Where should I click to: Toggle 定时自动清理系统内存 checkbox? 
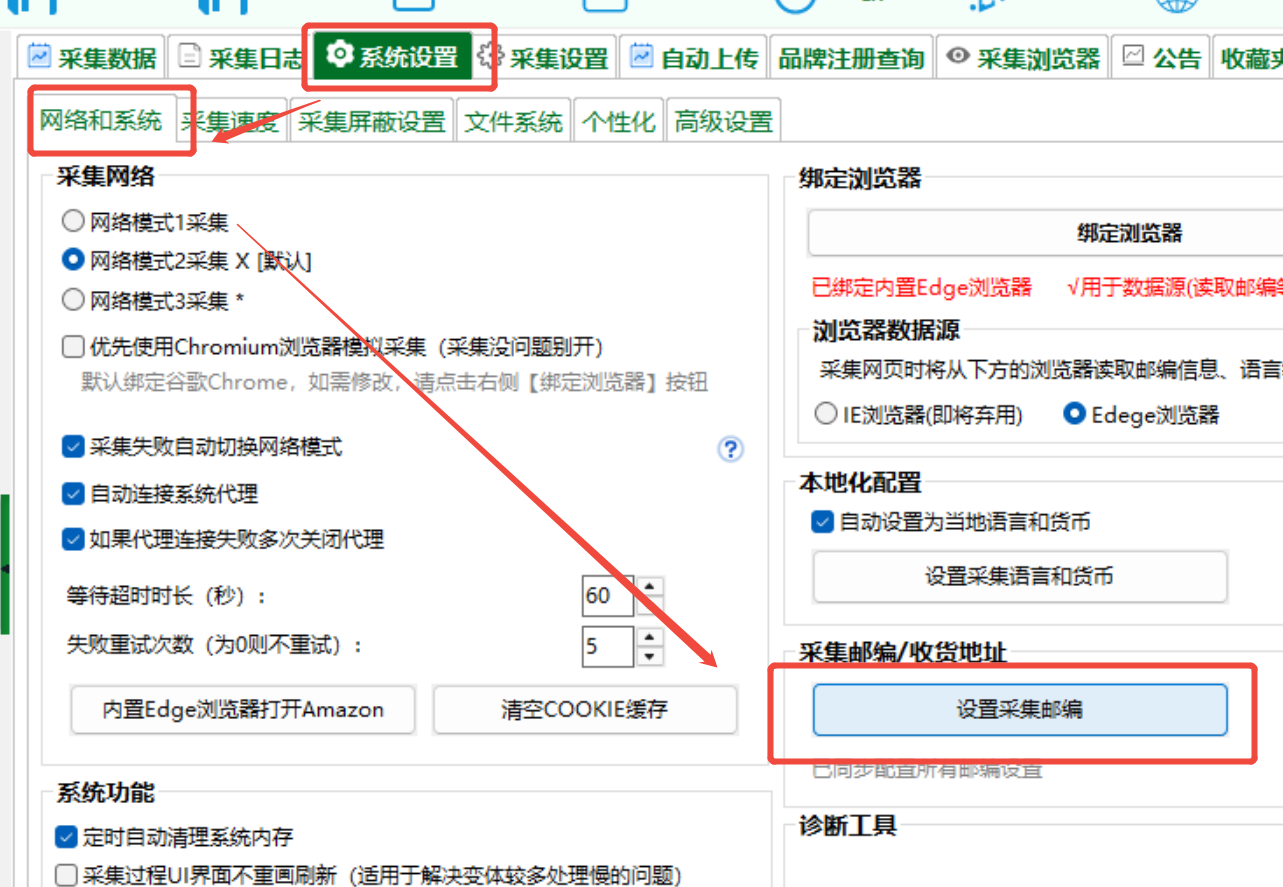click(x=67, y=836)
